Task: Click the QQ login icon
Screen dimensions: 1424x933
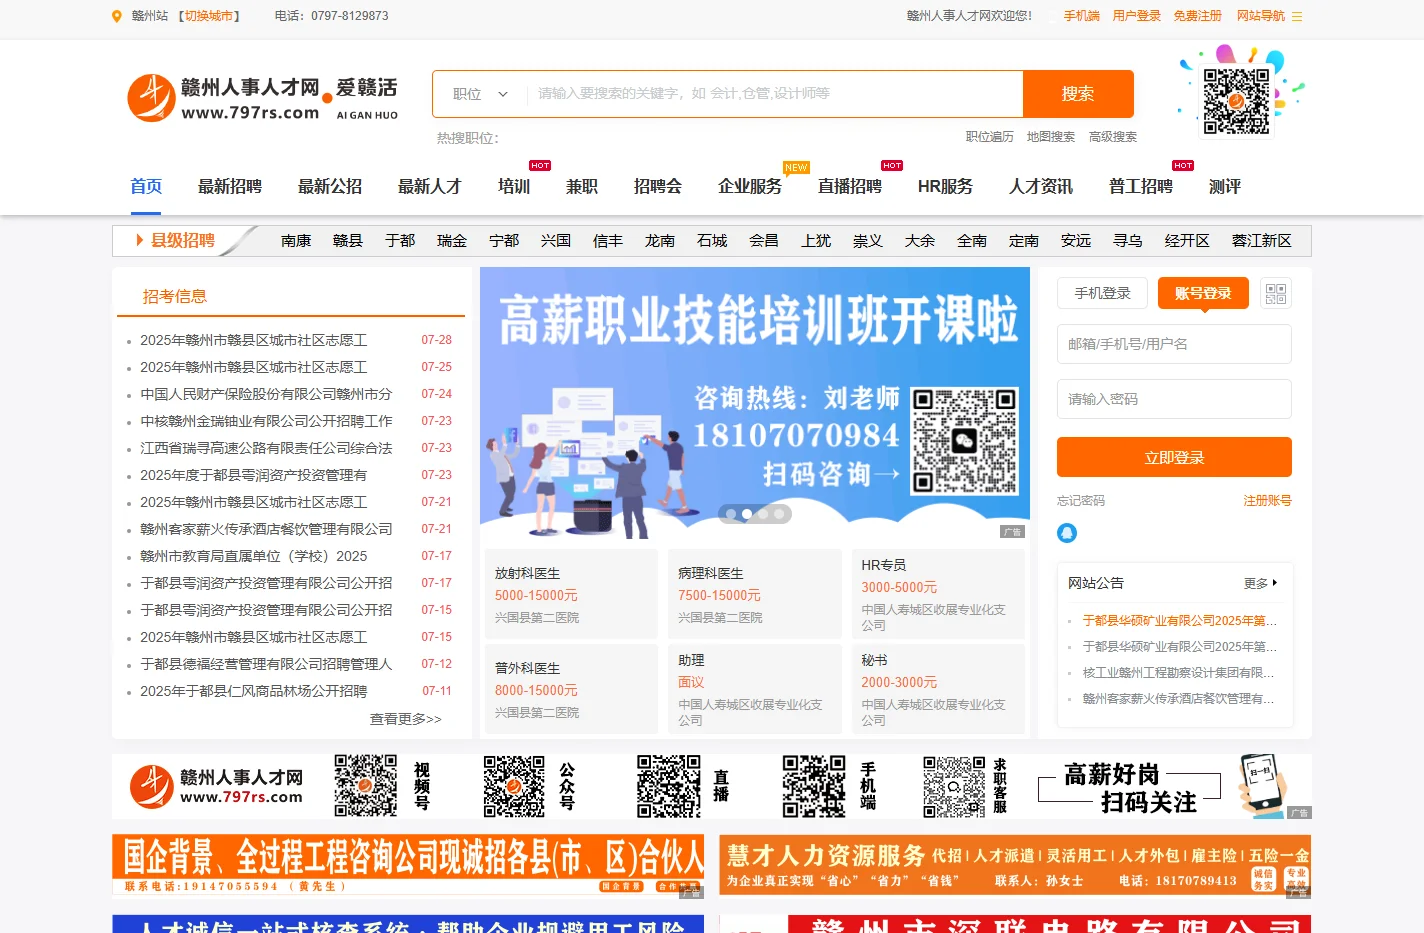Action: coord(1067,533)
